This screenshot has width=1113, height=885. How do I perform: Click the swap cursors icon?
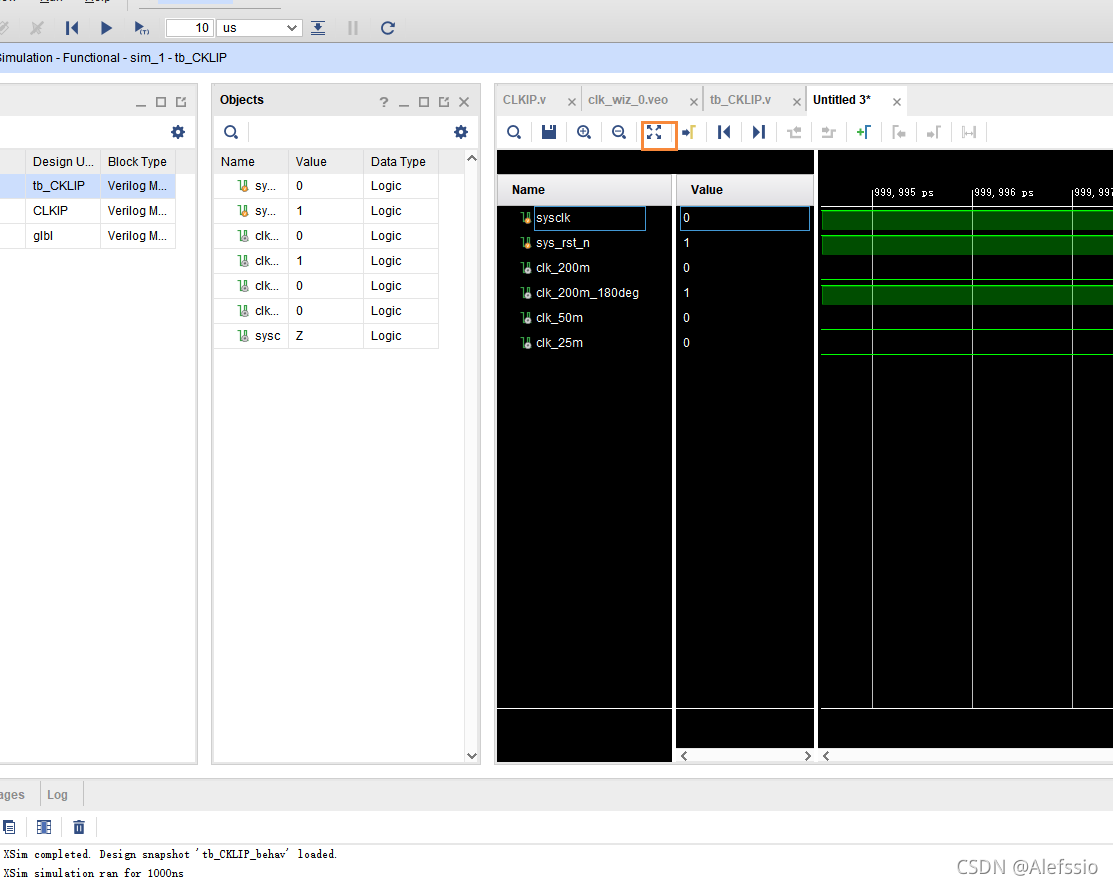968,132
